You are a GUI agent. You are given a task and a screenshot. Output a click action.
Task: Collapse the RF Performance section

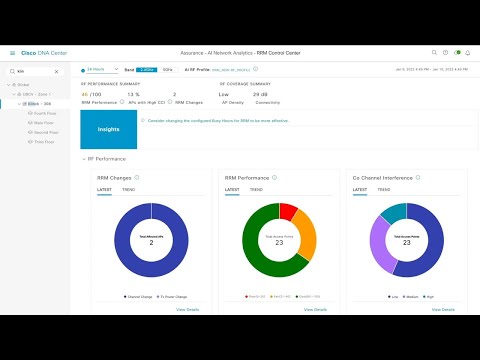point(84,159)
